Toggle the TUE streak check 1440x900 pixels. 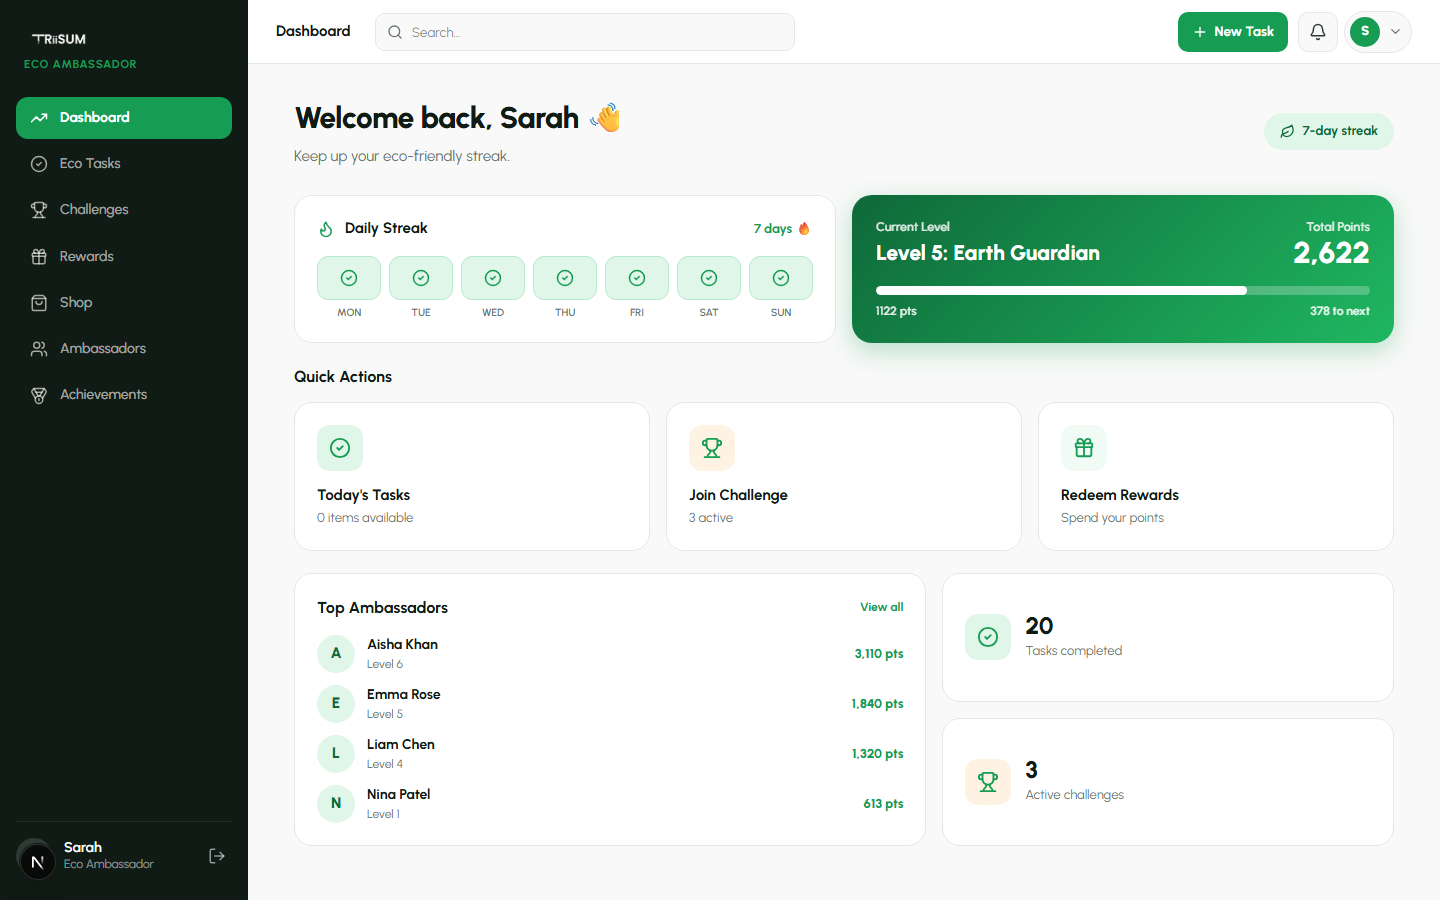pyautogui.click(x=421, y=278)
